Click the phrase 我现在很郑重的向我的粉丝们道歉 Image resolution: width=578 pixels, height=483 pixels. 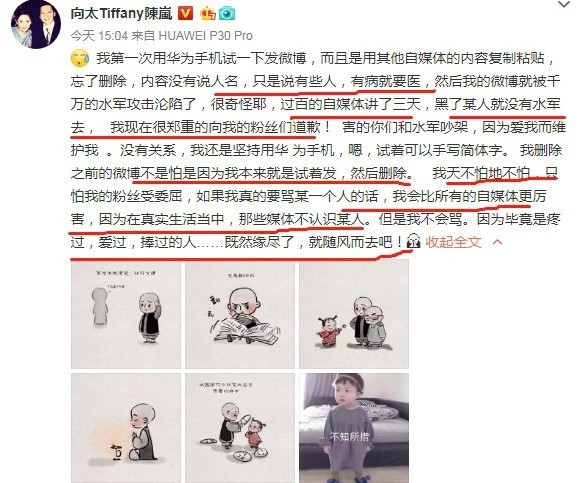pos(216,128)
